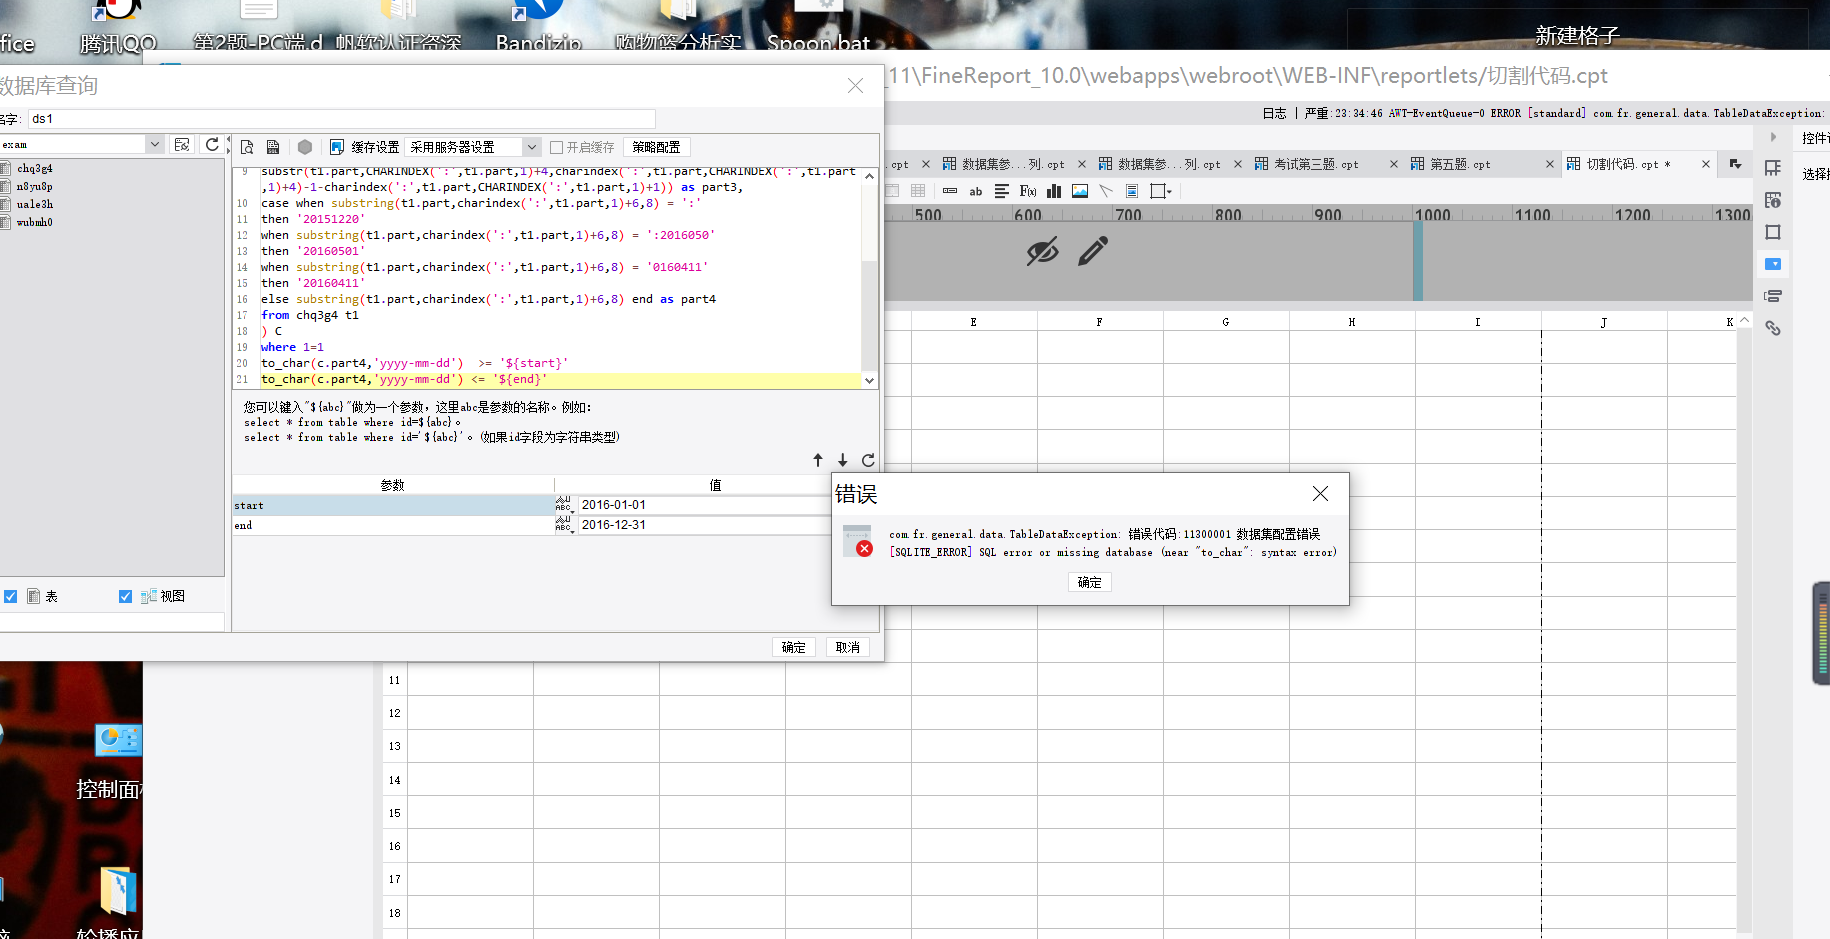Open the condition attributes icon on right sidebar
This screenshot has width=1830, height=939.
coord(1773,296)
